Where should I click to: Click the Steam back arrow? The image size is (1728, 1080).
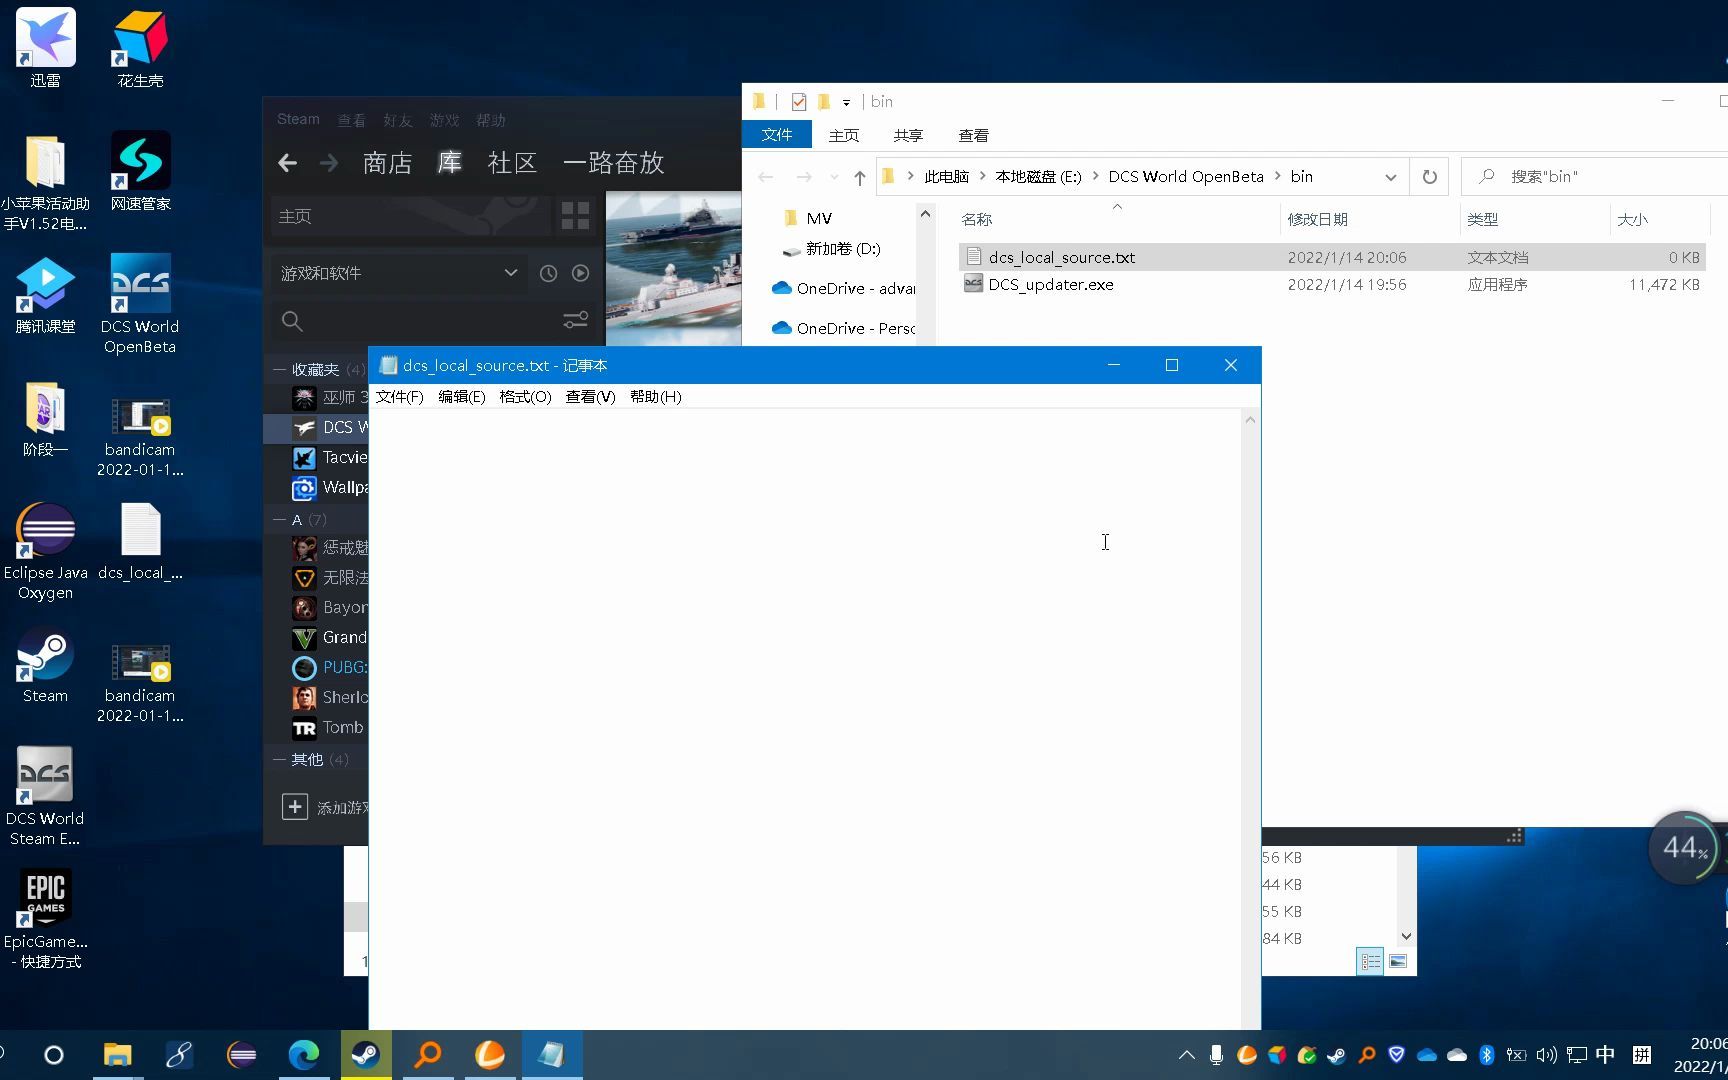click(288, 163)
